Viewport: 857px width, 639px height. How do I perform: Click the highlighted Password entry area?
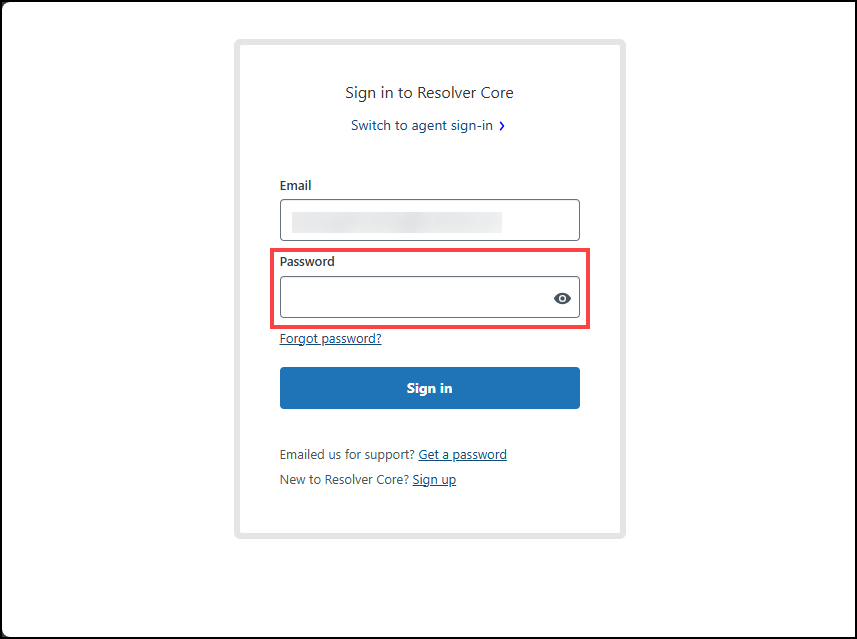click(x=420, y=297)
